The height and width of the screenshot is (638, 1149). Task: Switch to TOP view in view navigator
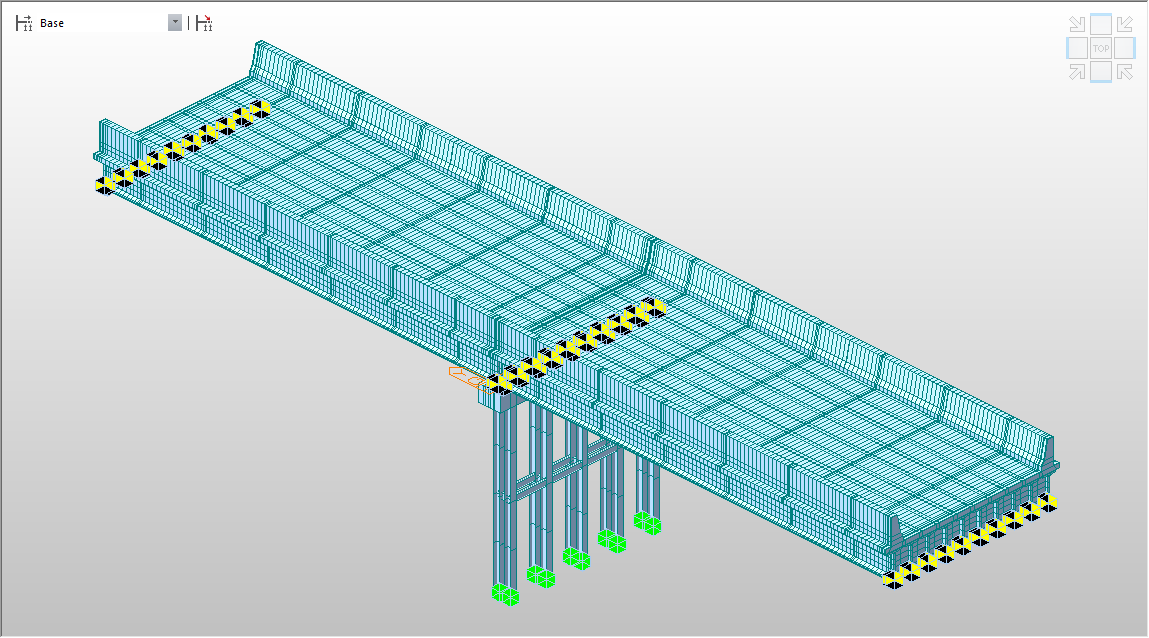[1101, 48]
